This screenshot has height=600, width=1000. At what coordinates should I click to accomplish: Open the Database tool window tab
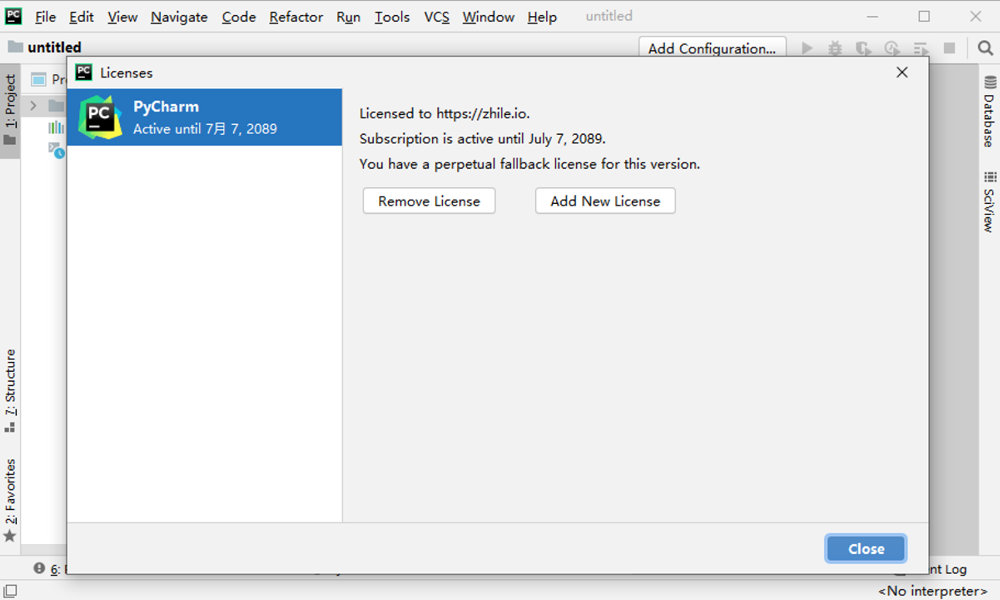click(989, 112)
